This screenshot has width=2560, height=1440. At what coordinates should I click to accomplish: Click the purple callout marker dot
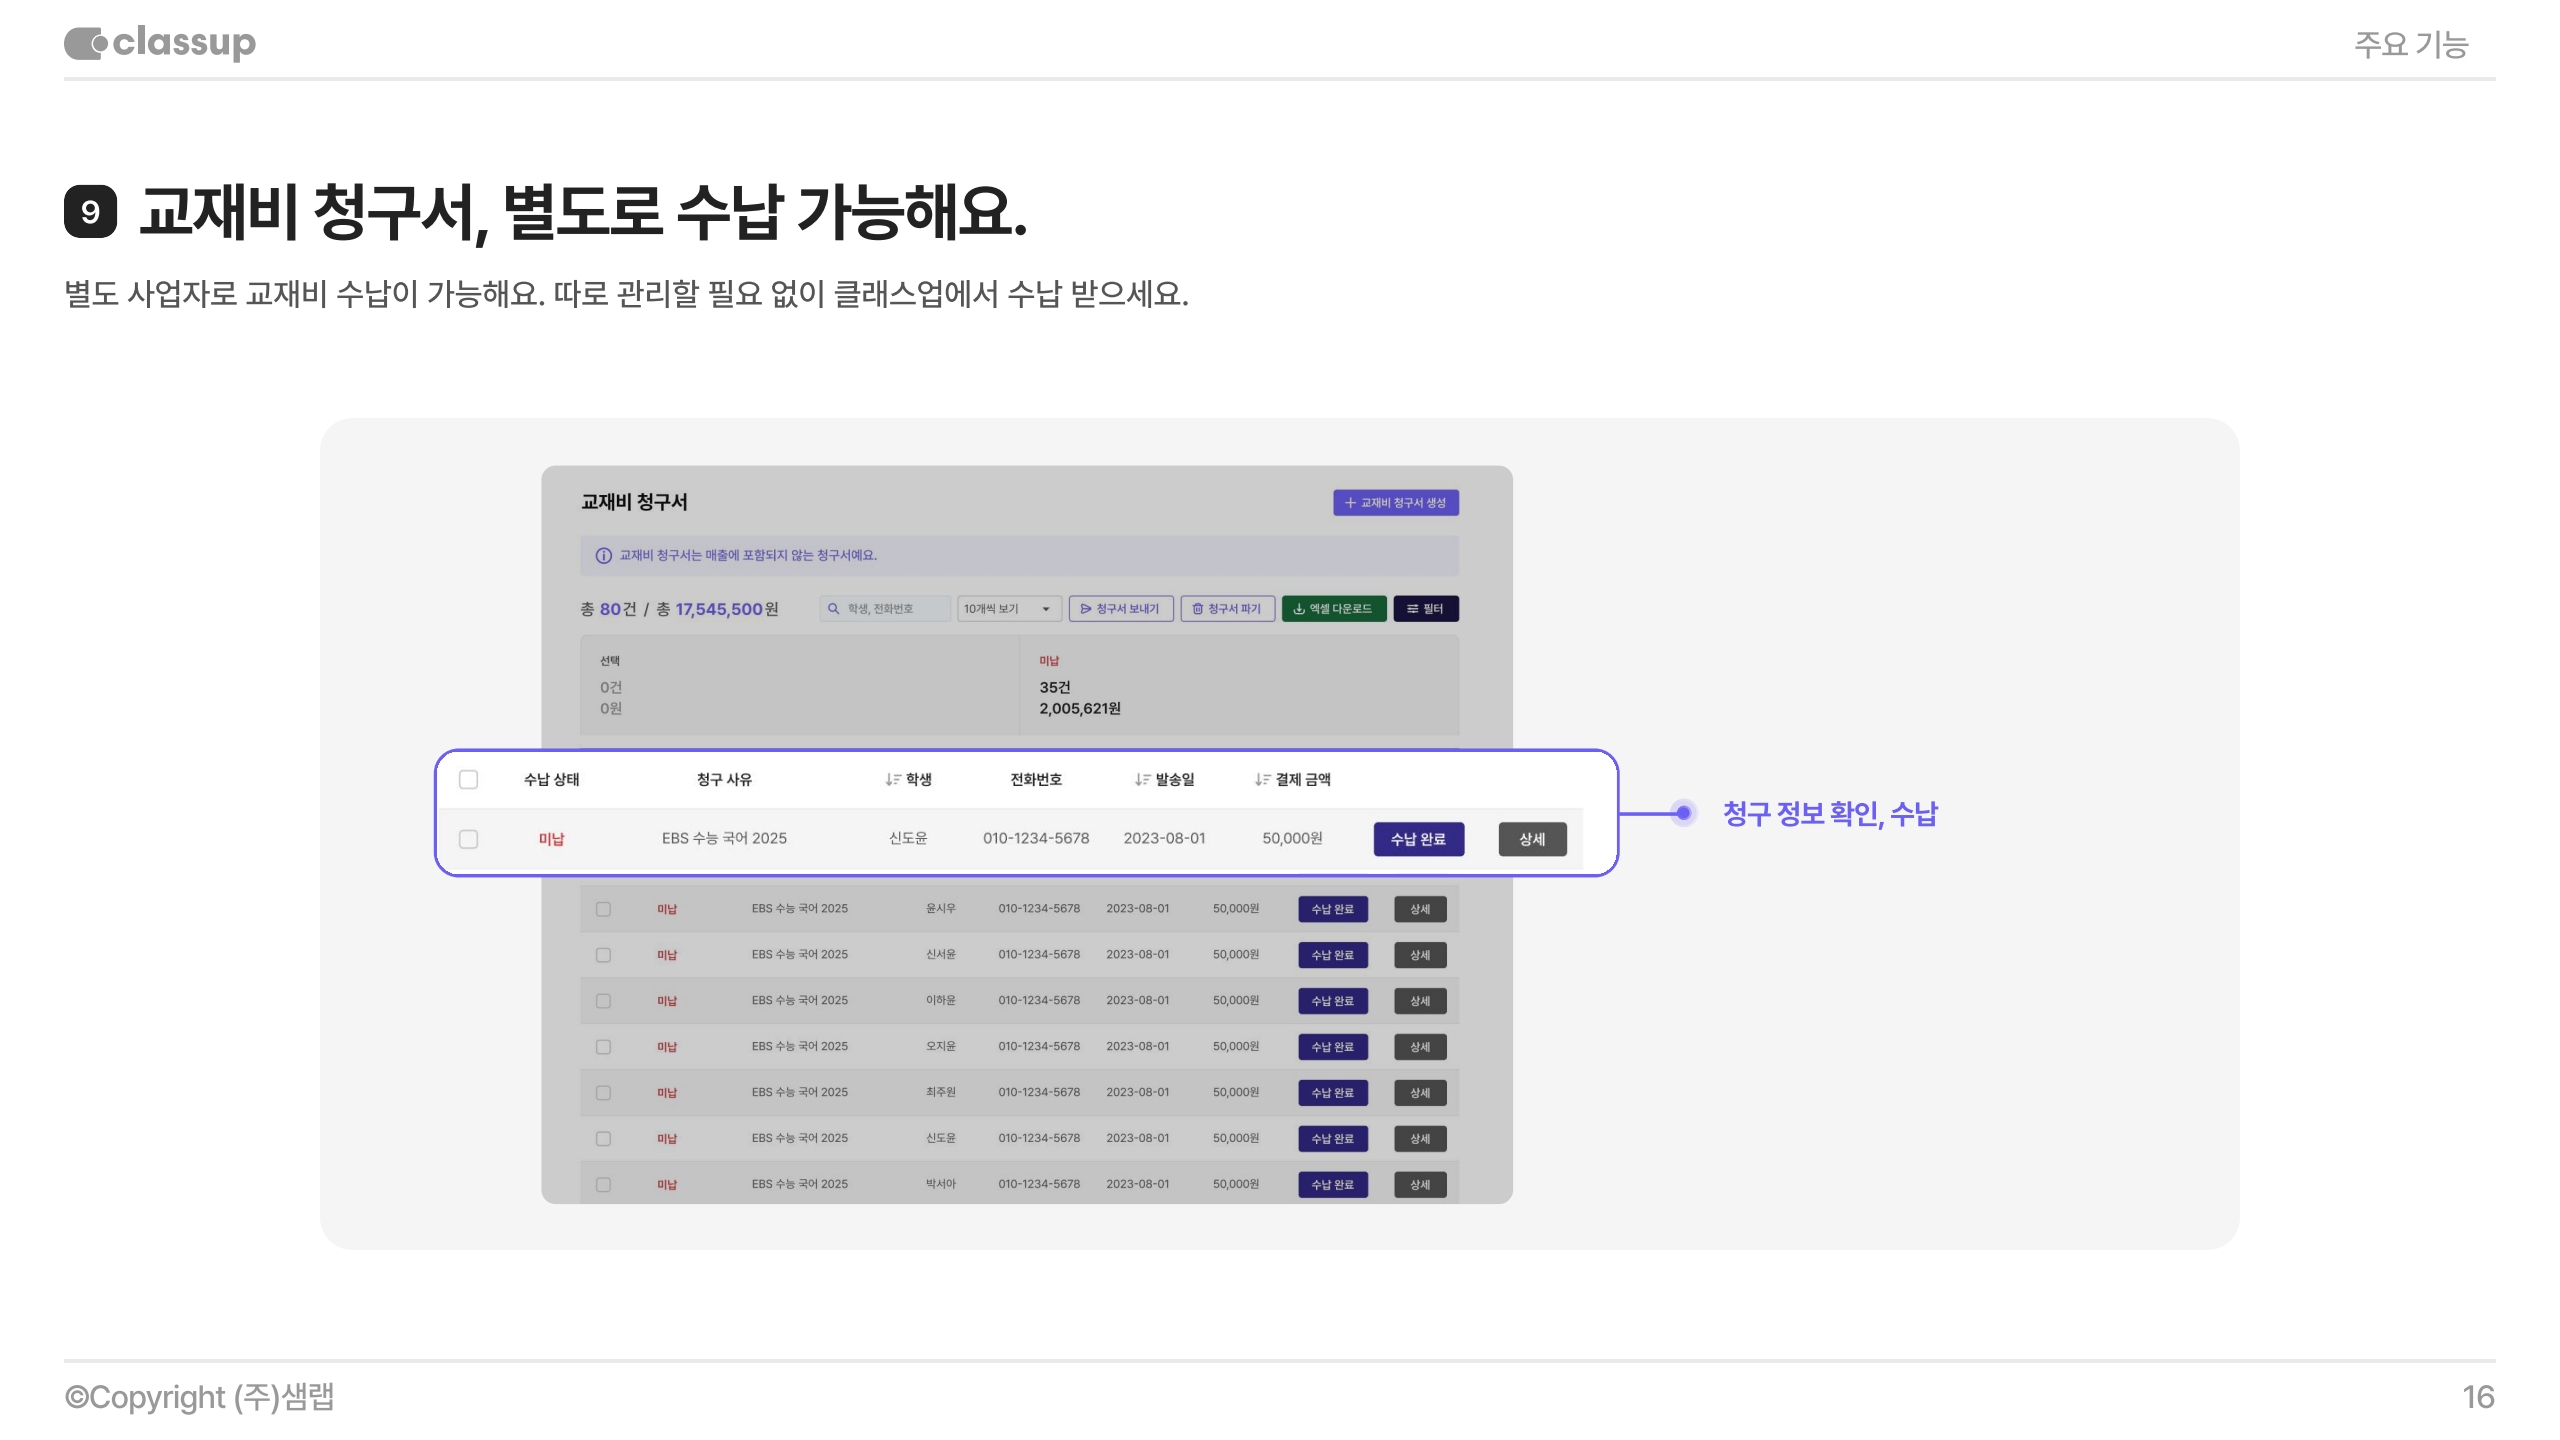click(x=1684, y=813)
